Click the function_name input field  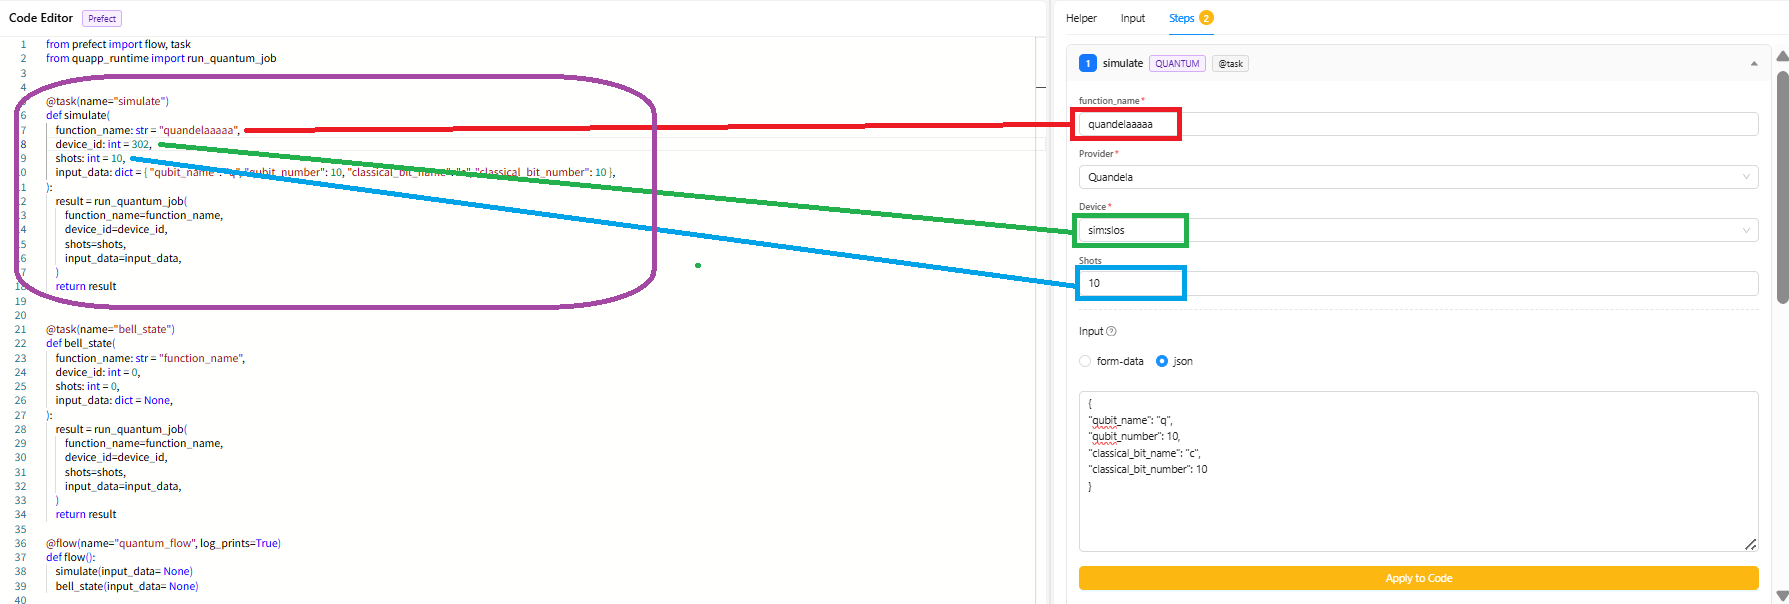pos(1418,124)
